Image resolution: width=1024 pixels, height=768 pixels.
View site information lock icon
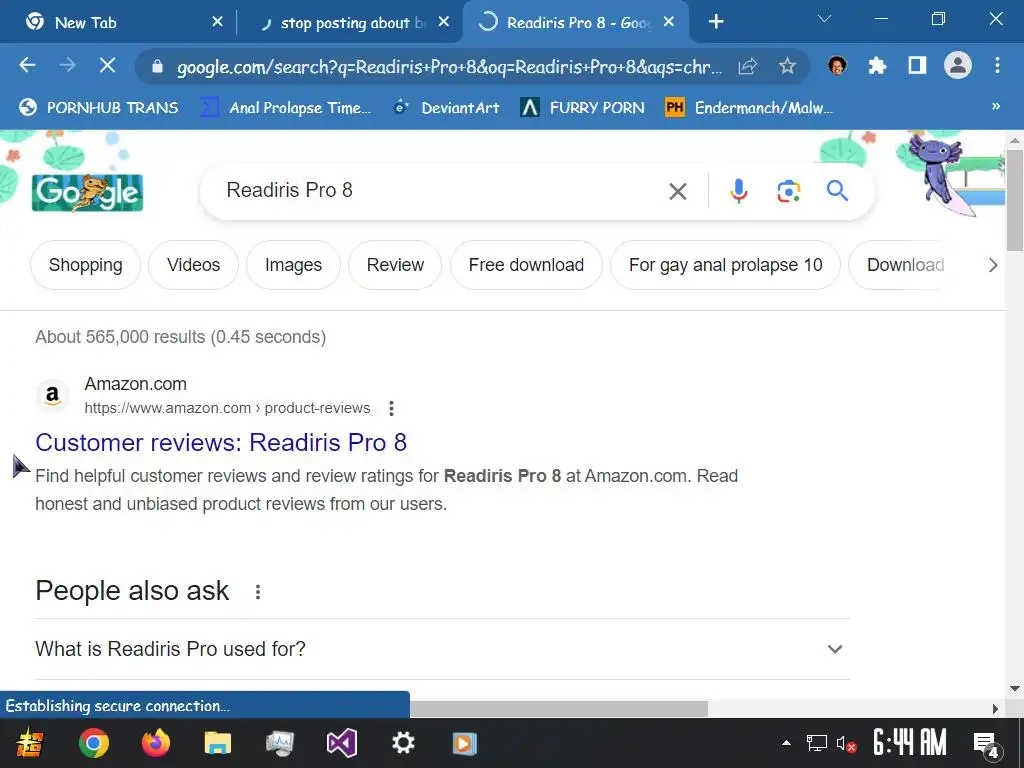click(157, 66)
